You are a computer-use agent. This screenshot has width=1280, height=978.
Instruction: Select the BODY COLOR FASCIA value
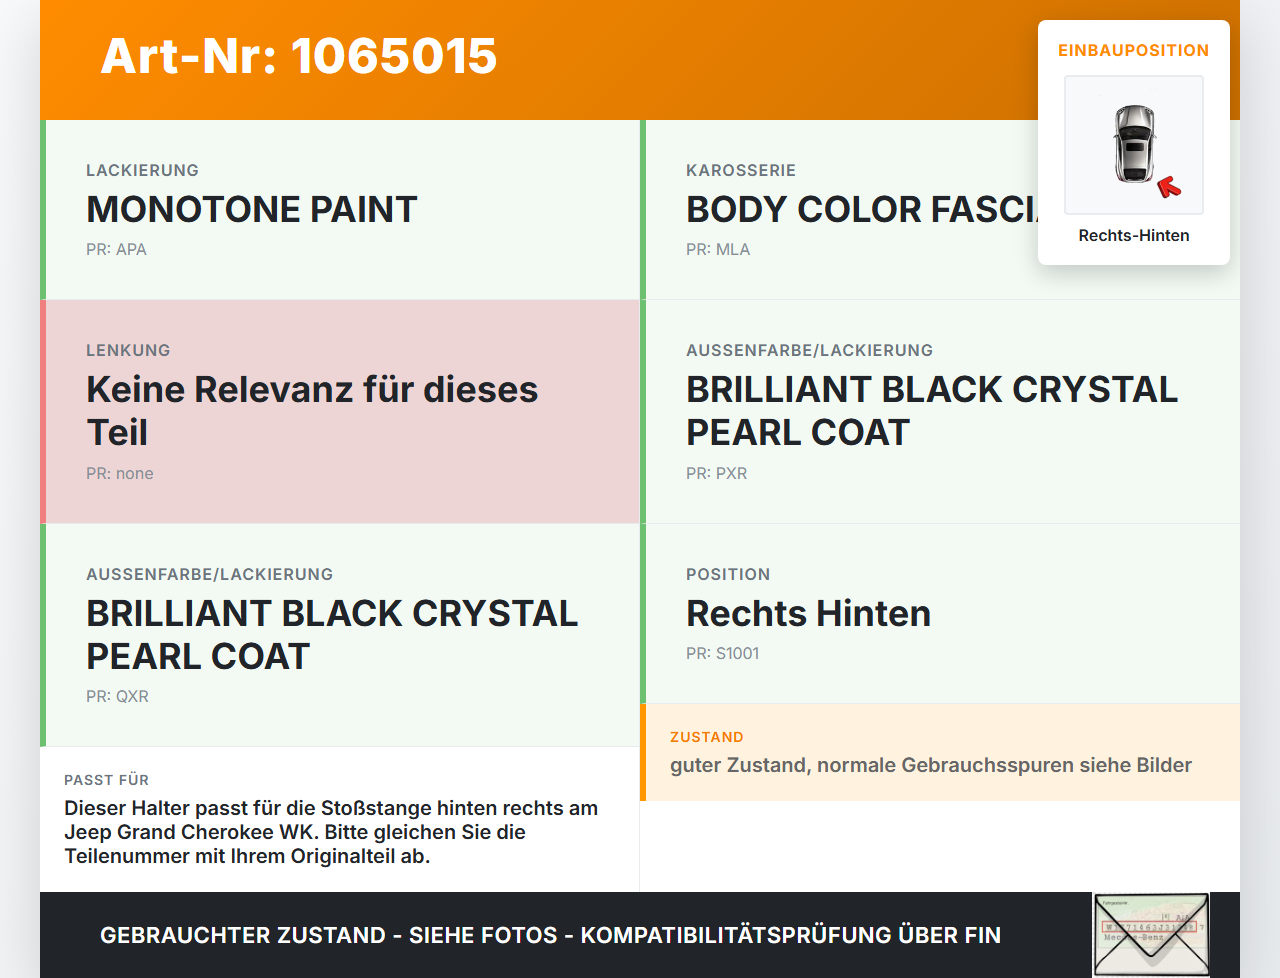tap(862, 209)
